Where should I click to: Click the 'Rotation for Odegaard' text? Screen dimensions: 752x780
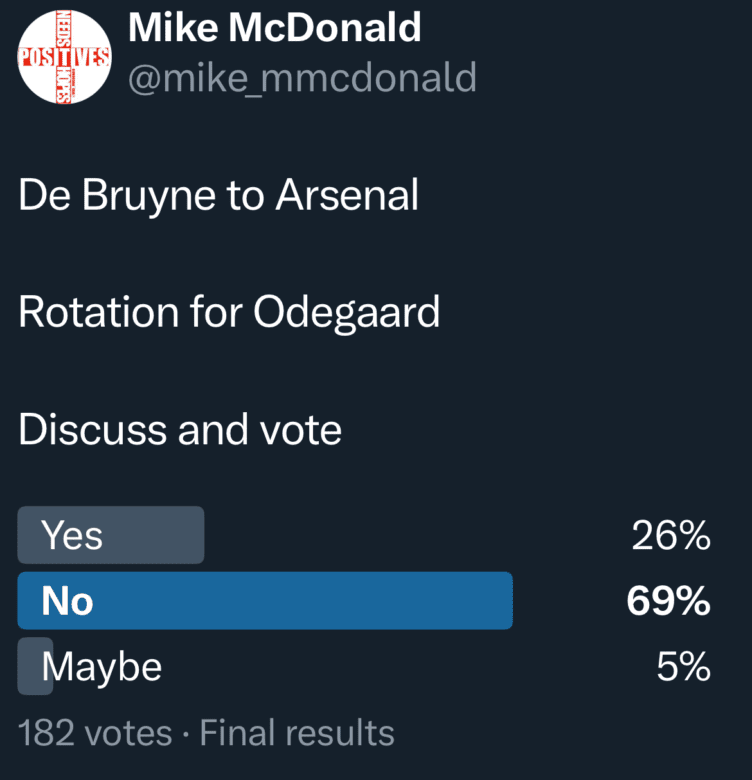point(229,314)
